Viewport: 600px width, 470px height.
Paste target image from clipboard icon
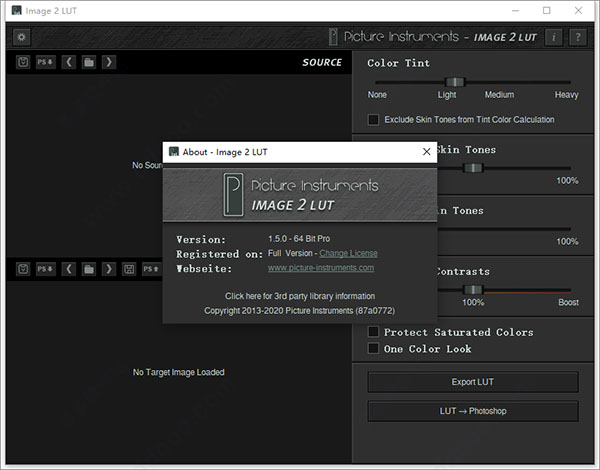[23, 269]
